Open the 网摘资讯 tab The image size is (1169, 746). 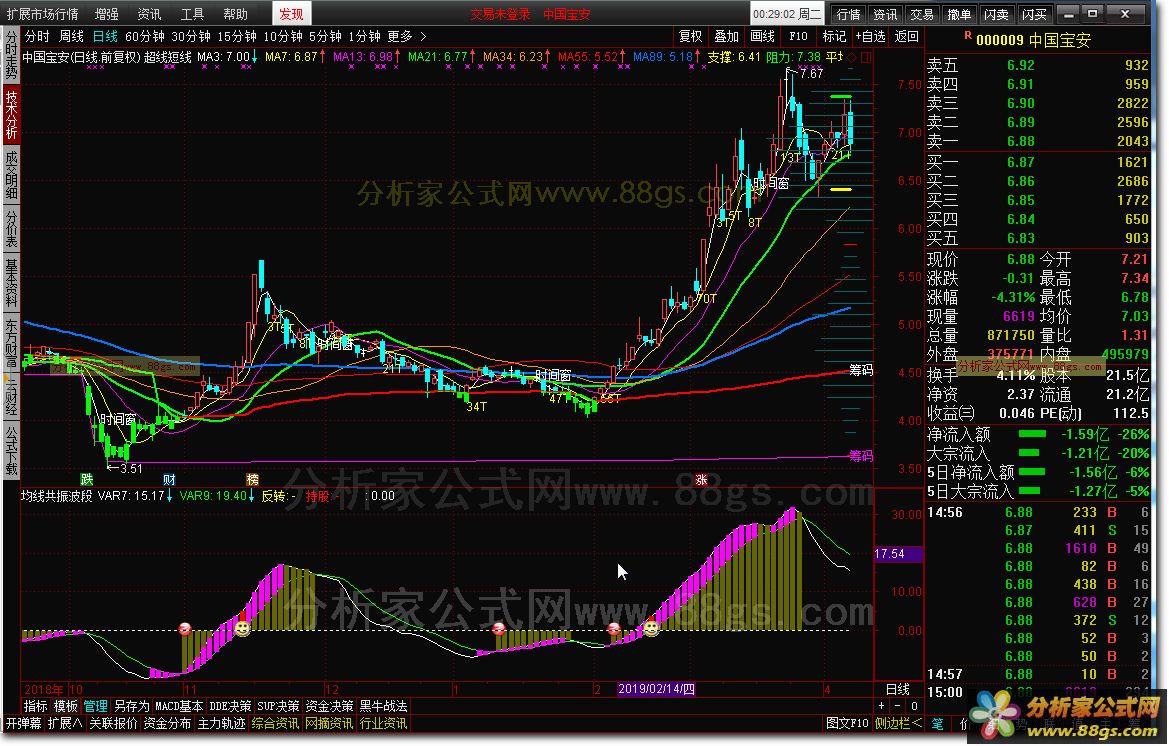pos(329,724)
